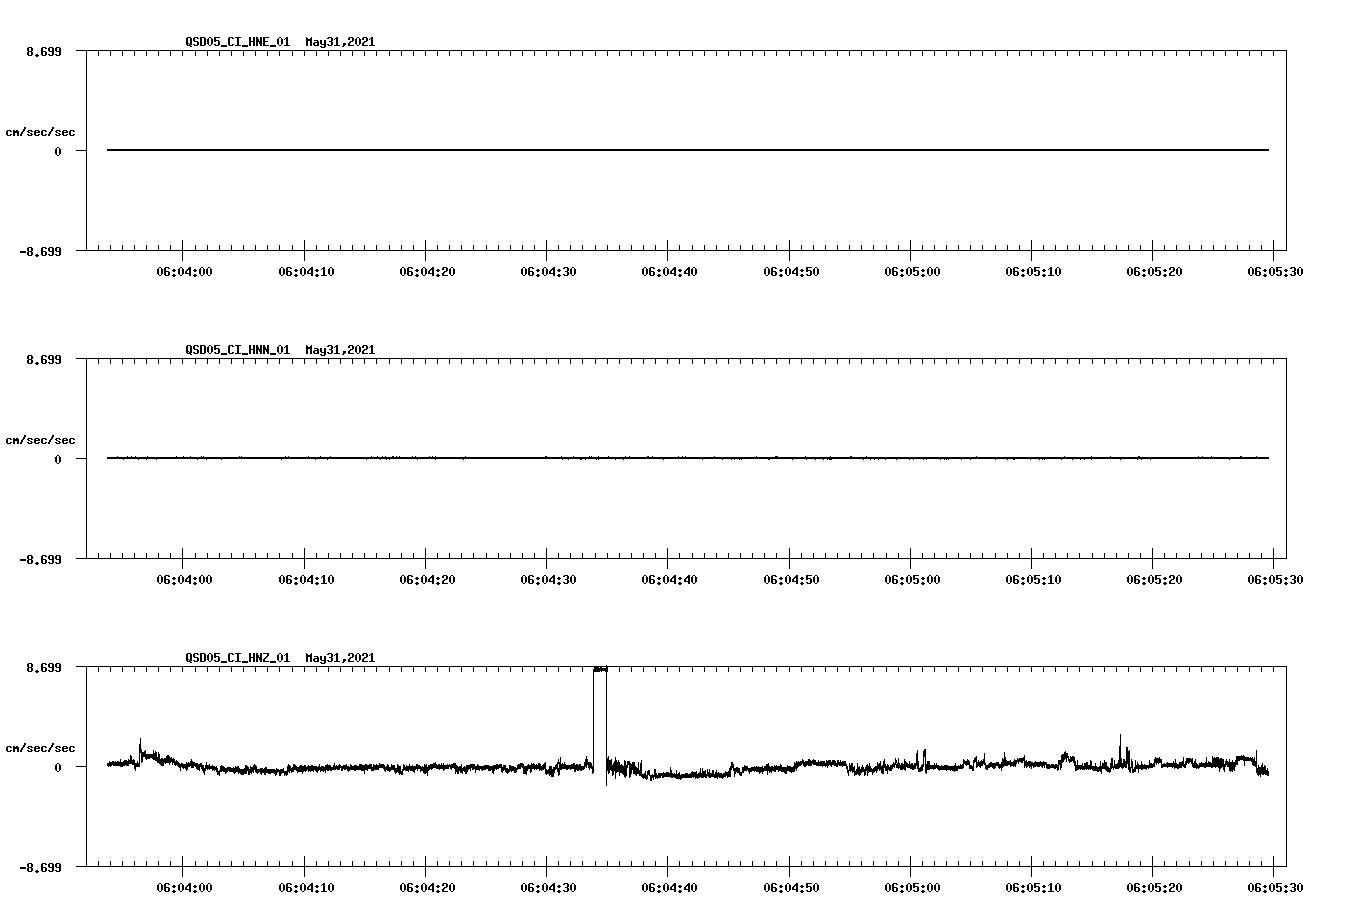Click the 06:05:30 label under HNE plot
This screenshot has width=1358, height=924.
click(x=1274, y=272)
